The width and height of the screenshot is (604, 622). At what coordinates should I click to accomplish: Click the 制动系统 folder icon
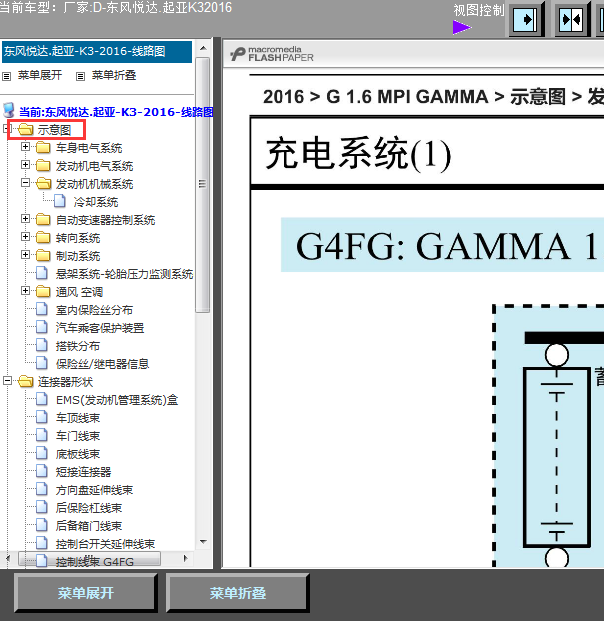coord(43,255)
